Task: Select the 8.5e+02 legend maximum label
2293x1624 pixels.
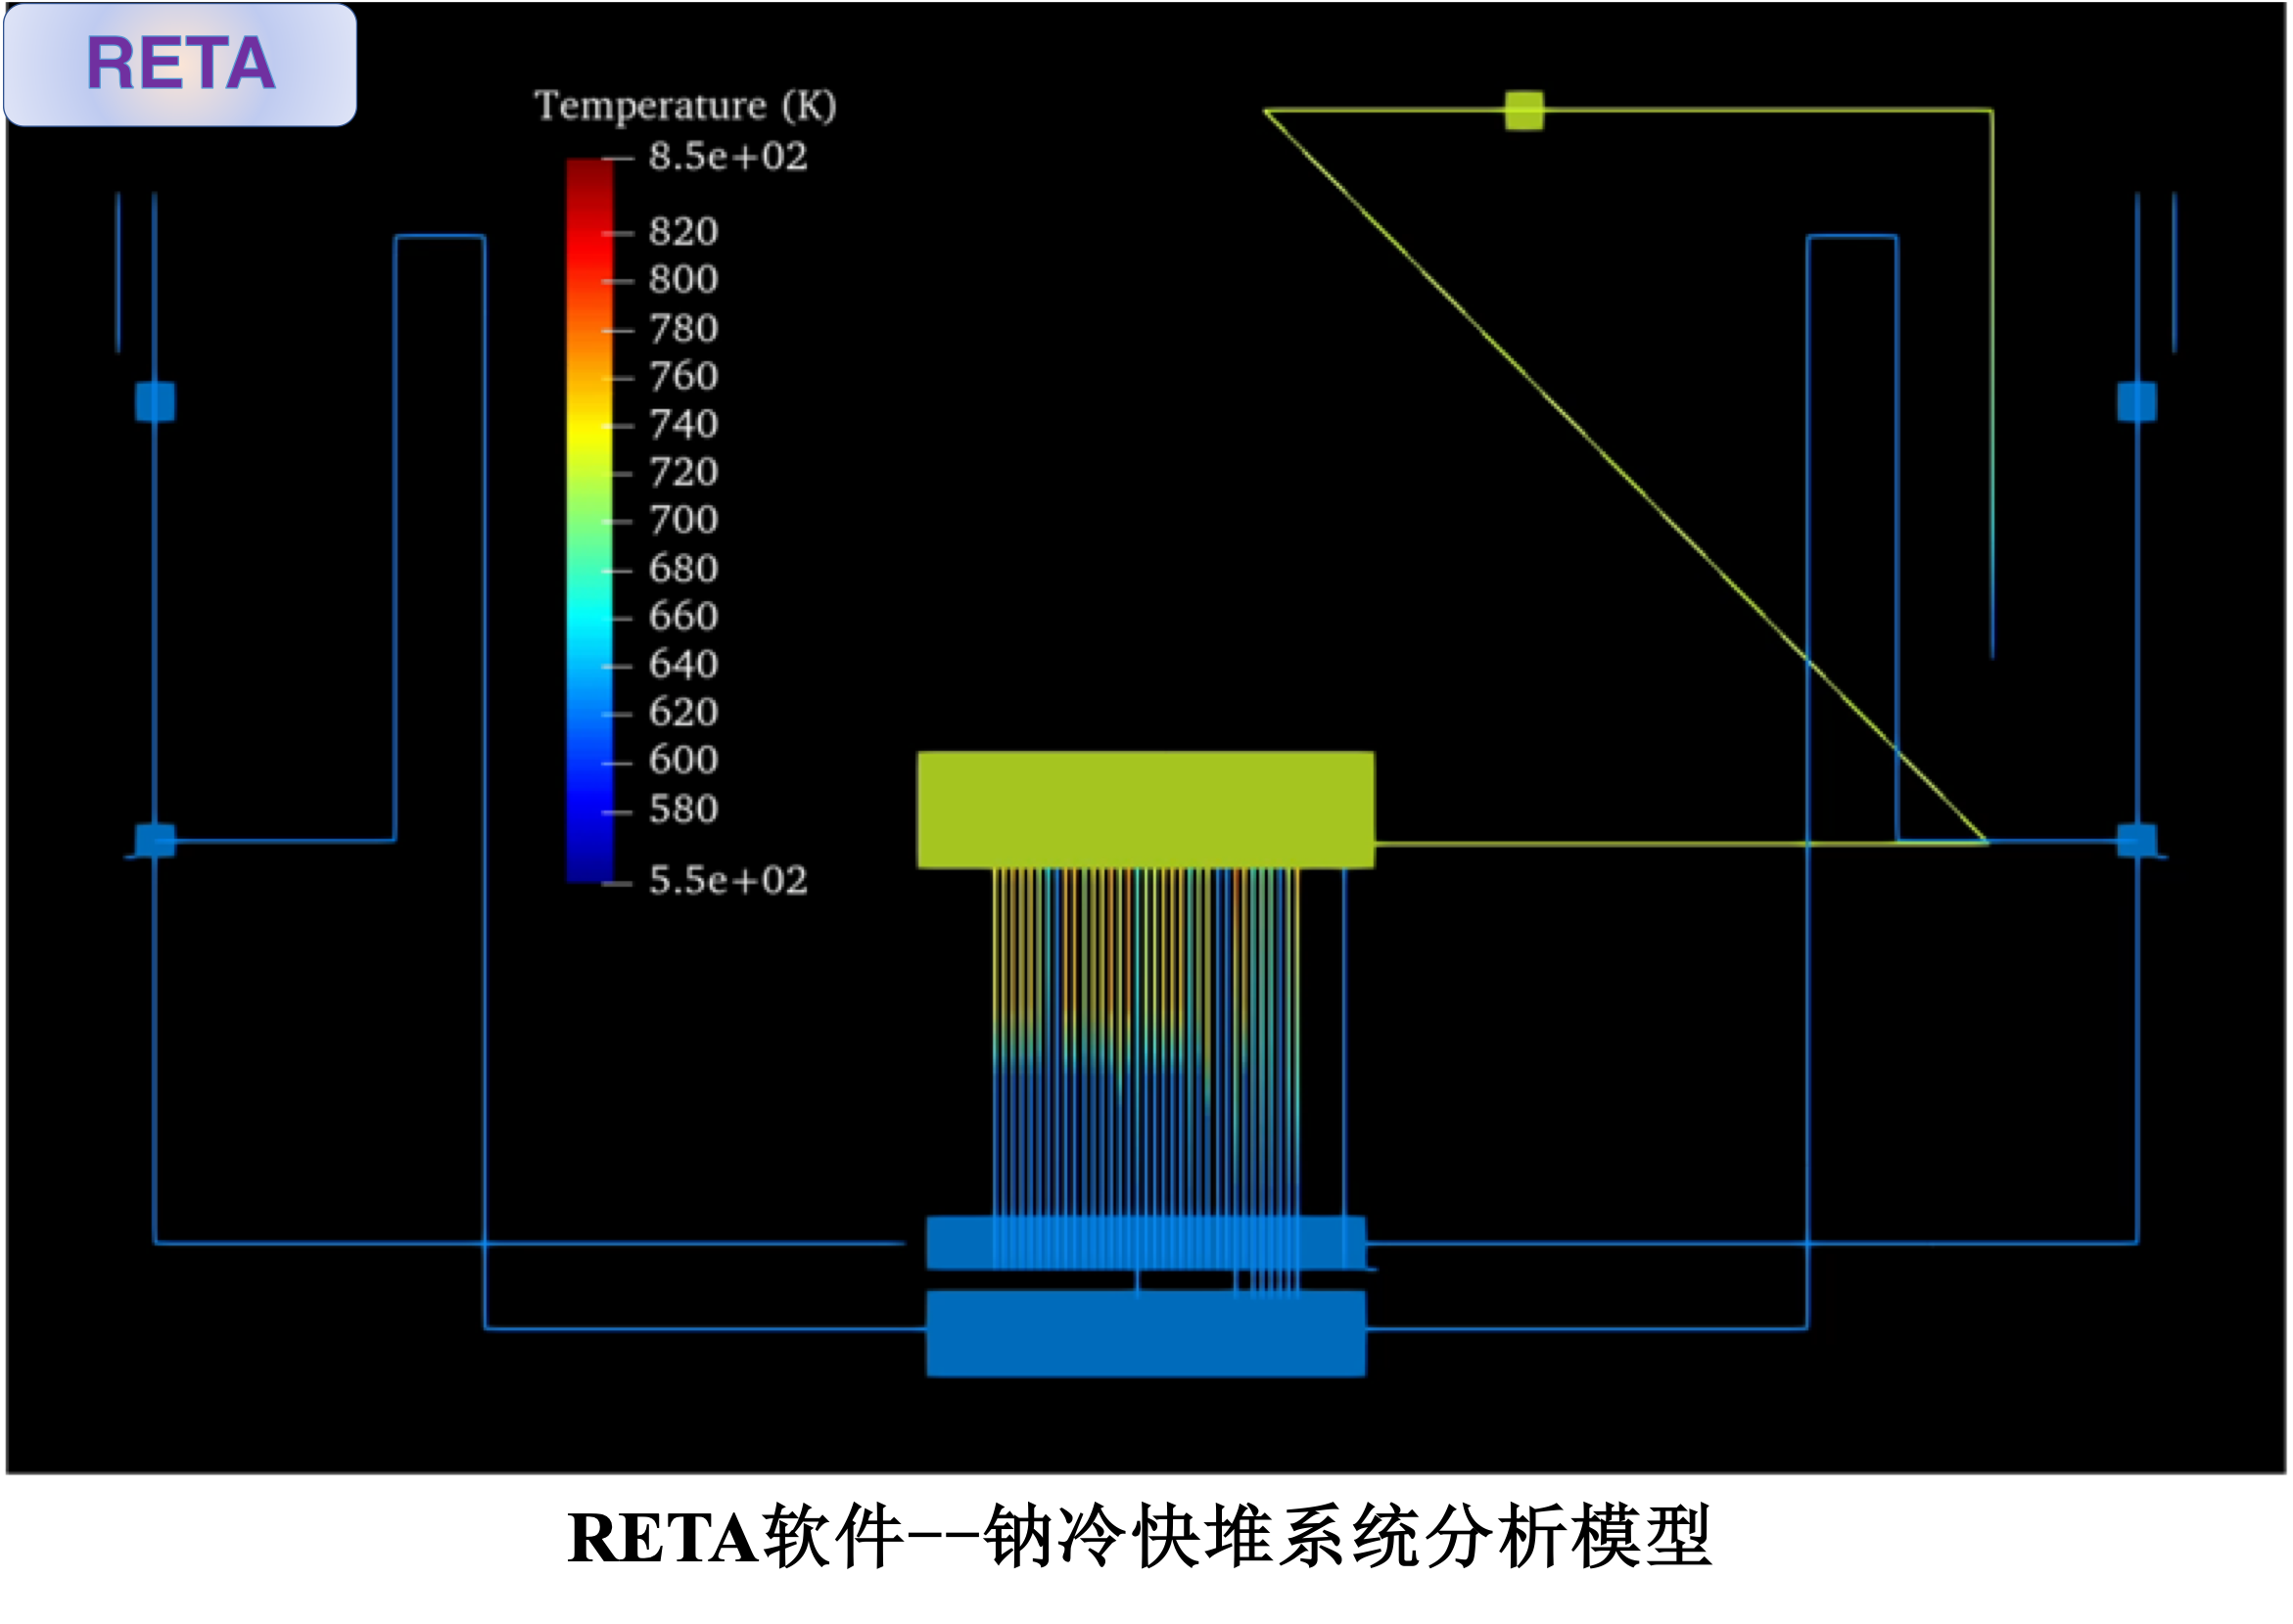Action: click(728, 157)
